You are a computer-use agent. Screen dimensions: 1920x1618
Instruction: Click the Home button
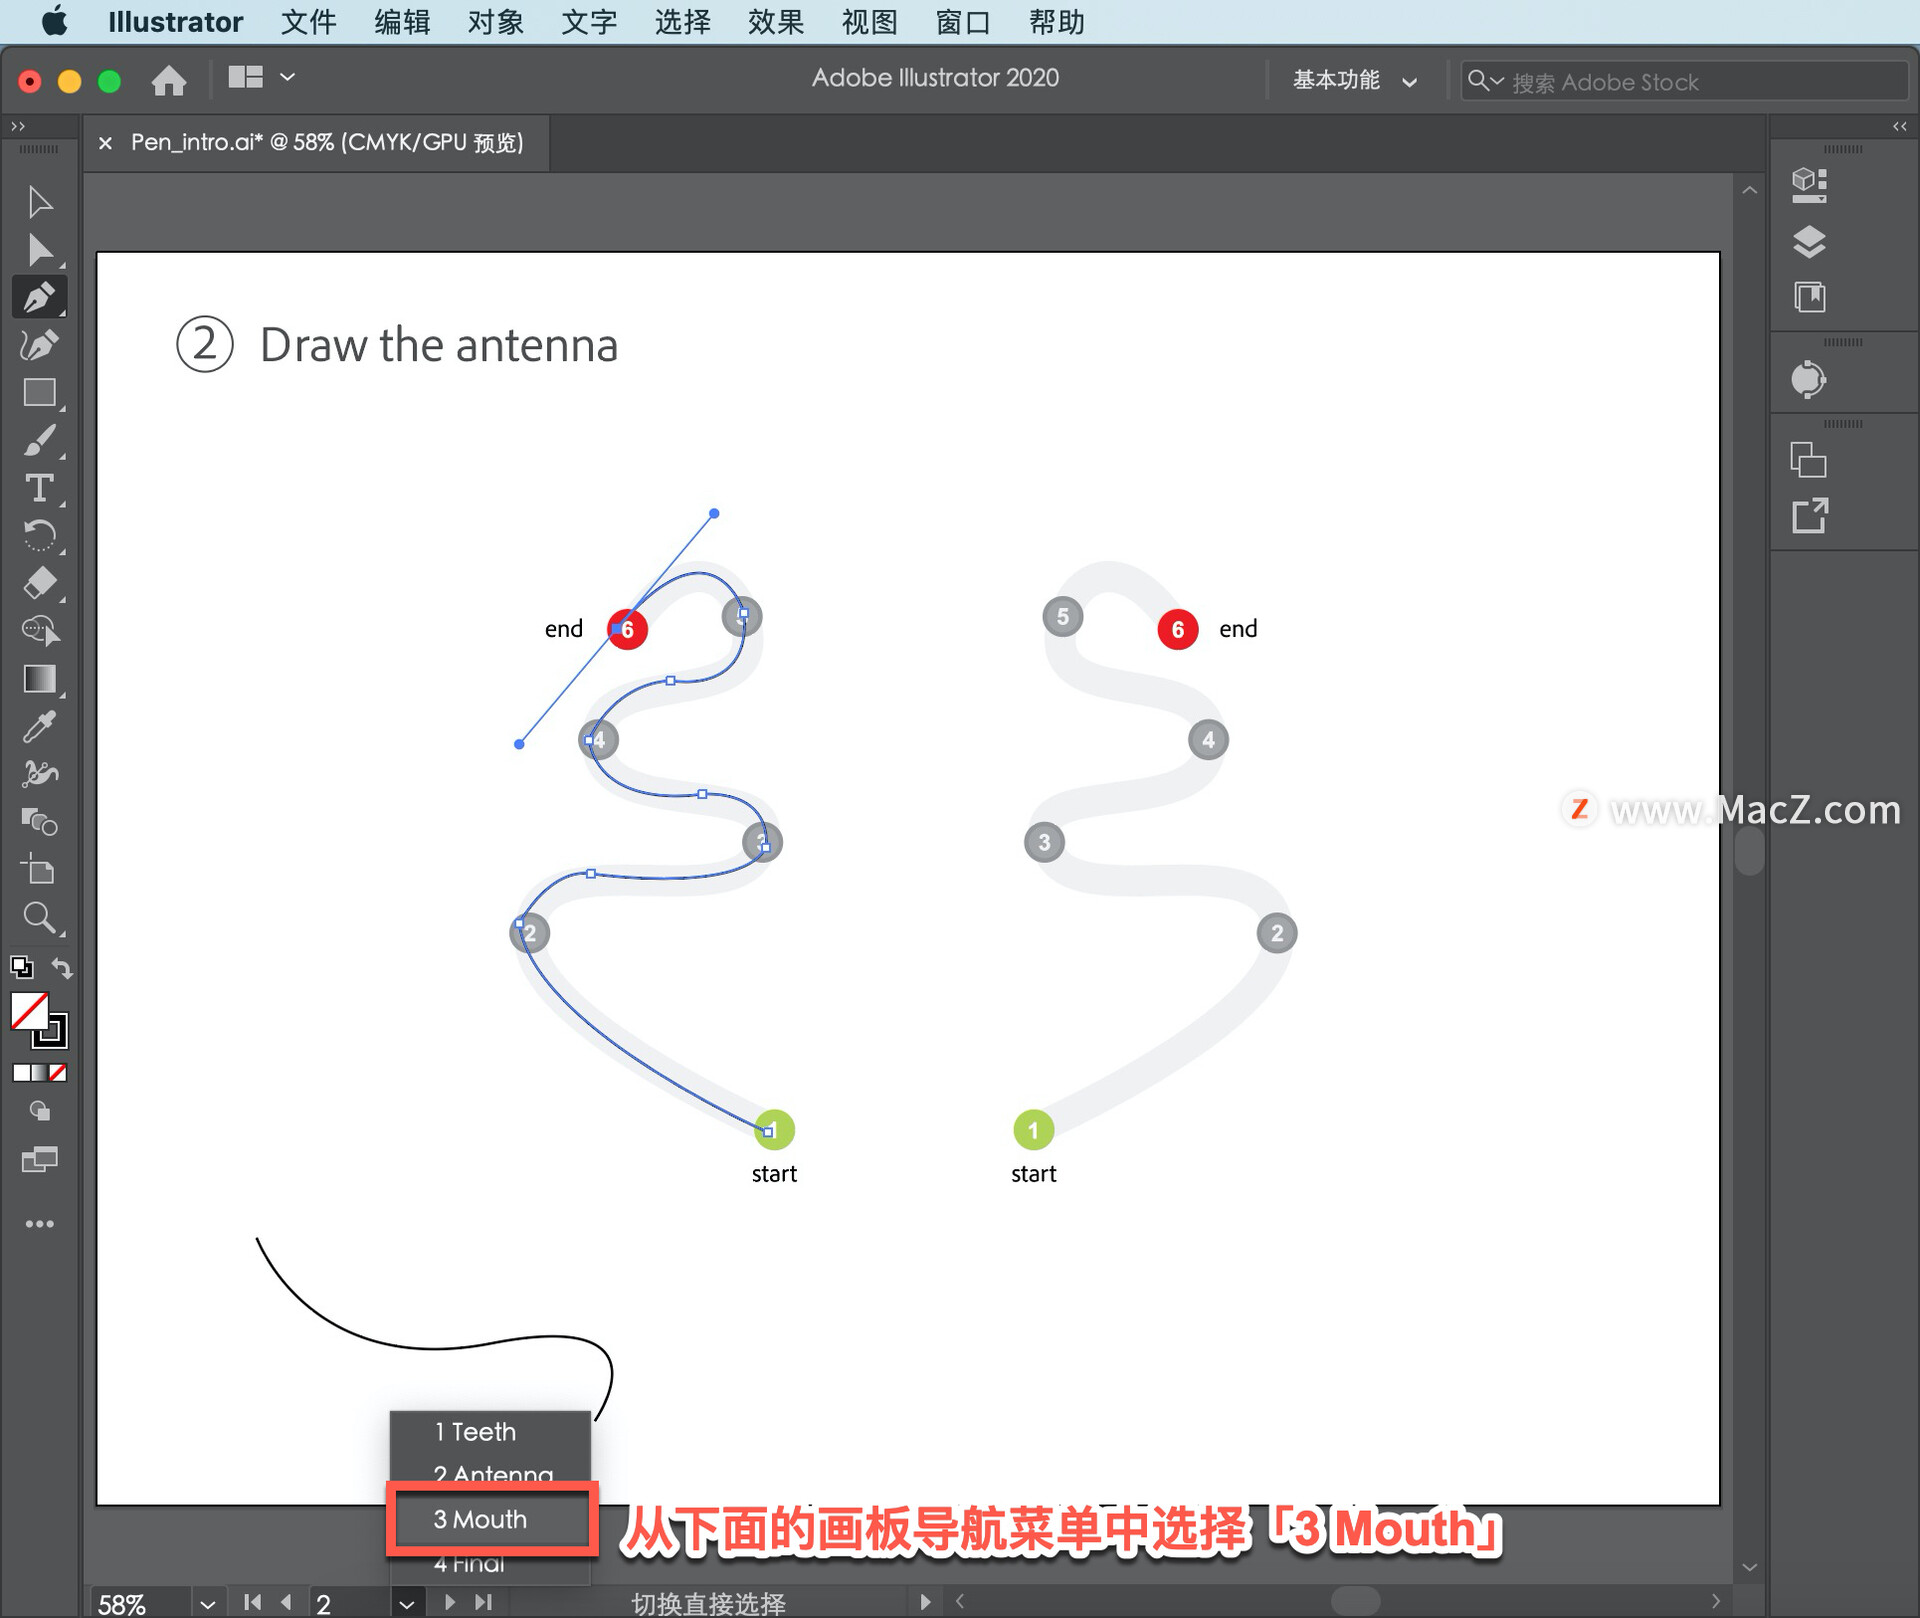[169, 80]
